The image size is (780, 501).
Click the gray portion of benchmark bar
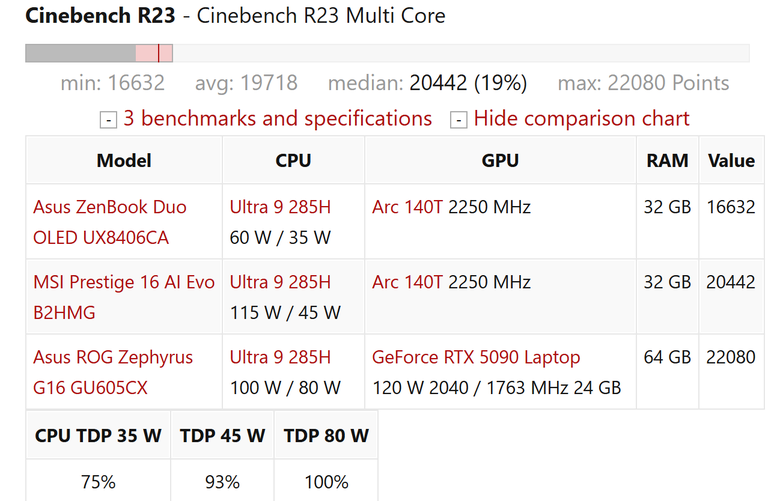coord(81,53)
